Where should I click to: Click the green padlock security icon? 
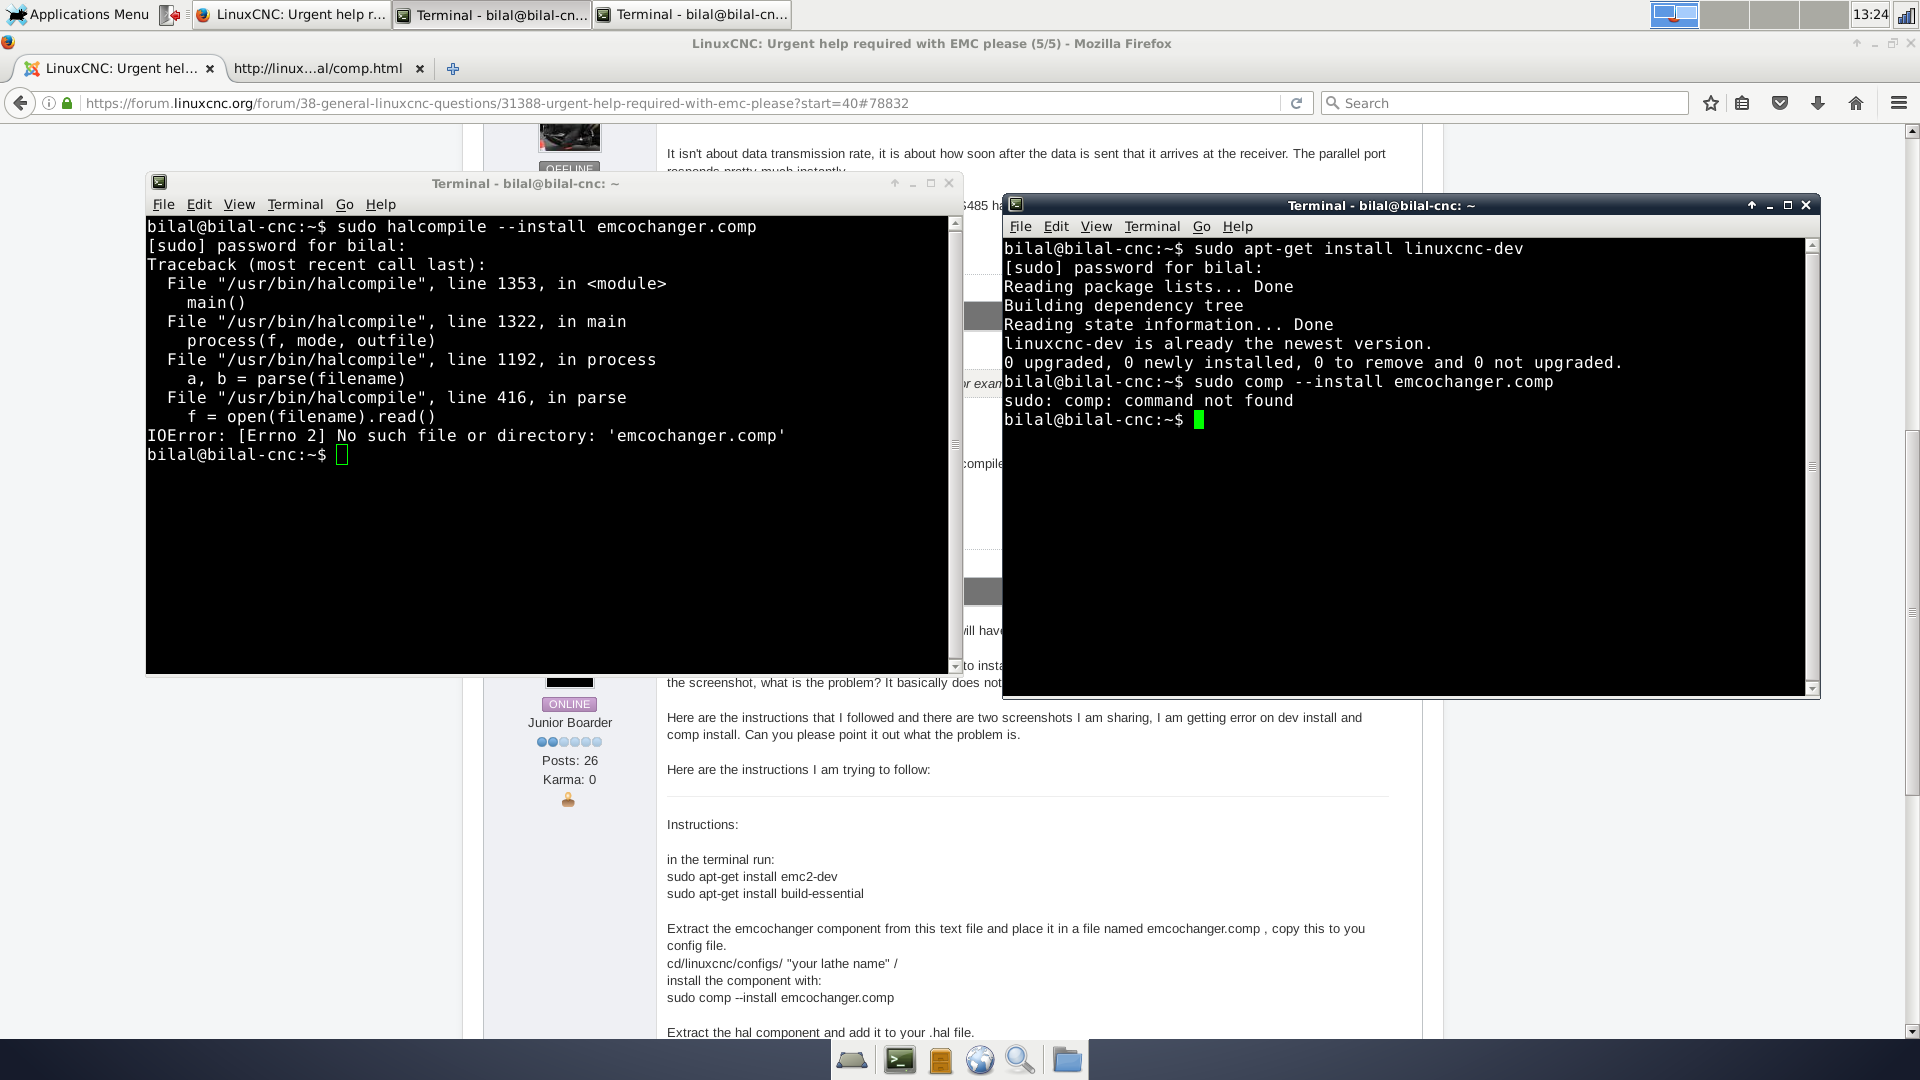tap(67, 103)
